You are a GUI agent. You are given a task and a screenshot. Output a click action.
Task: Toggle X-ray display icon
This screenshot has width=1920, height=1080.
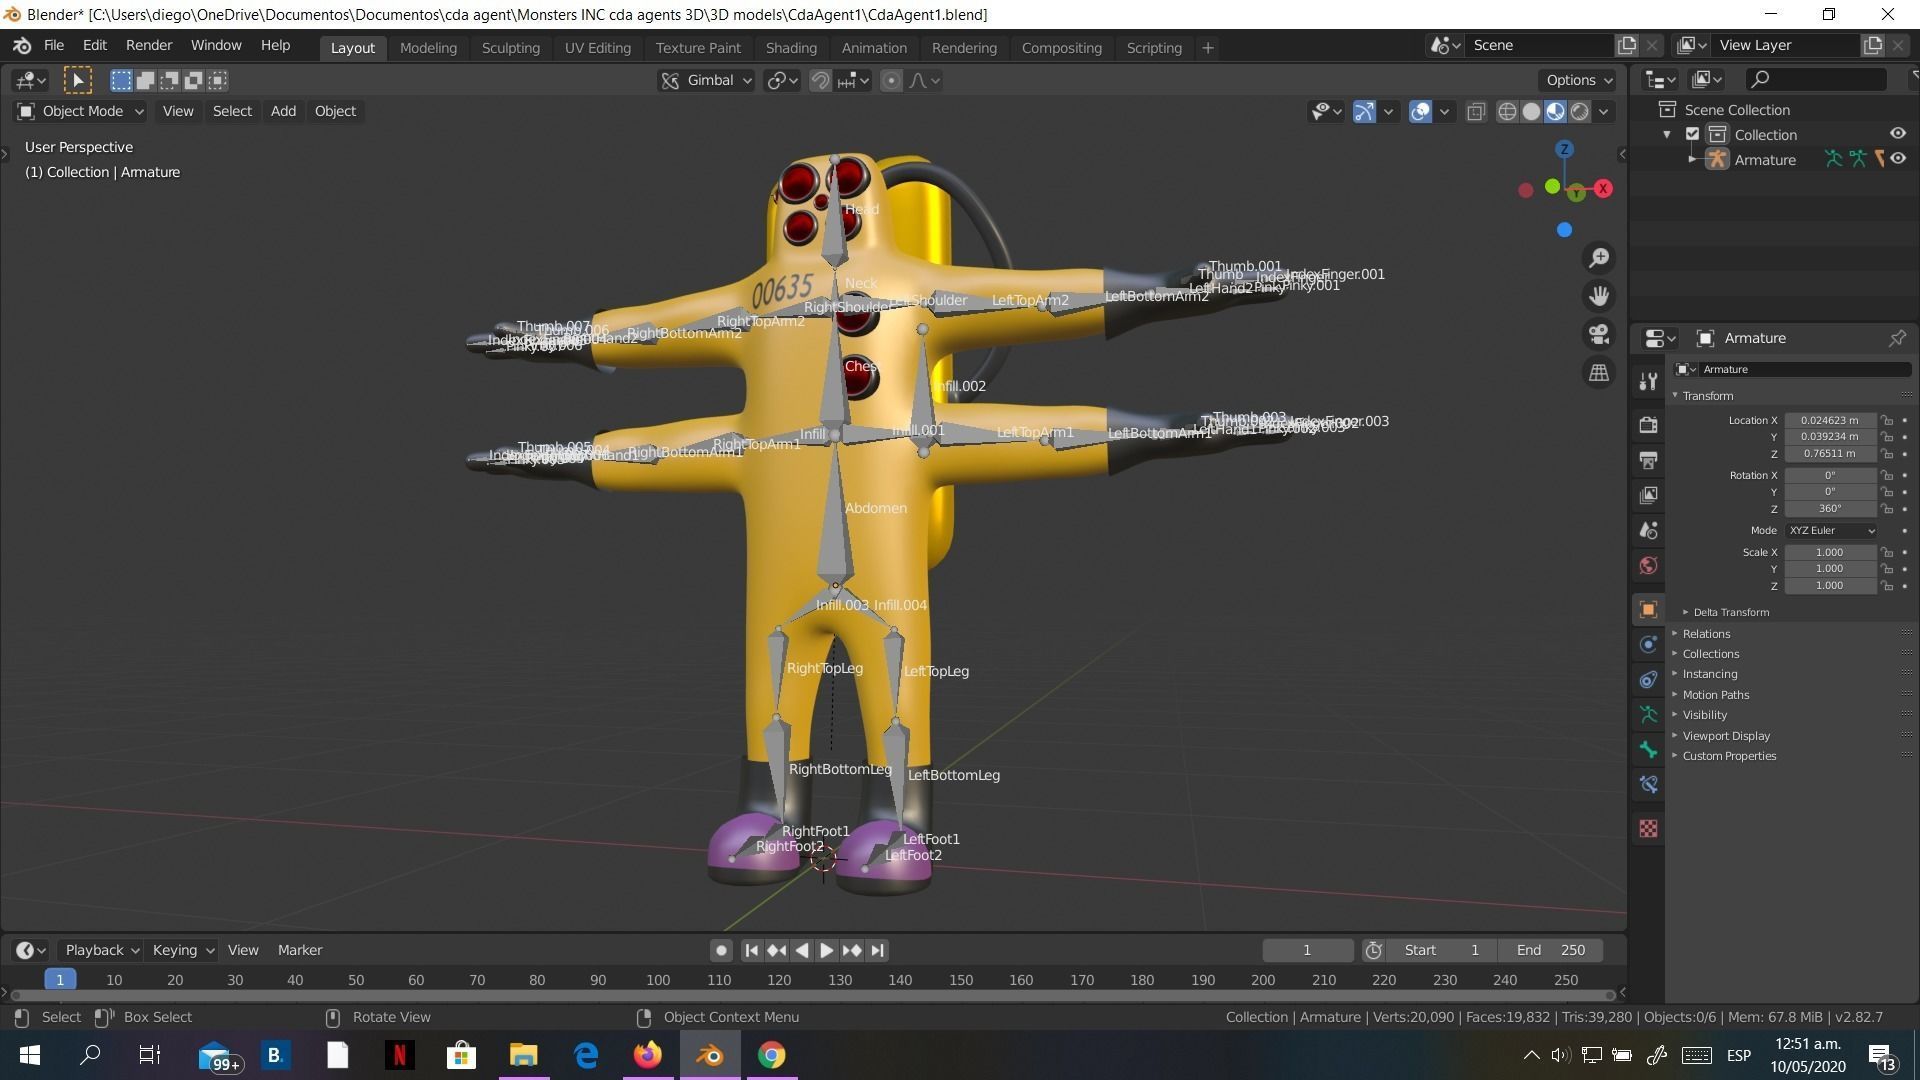1476,111
